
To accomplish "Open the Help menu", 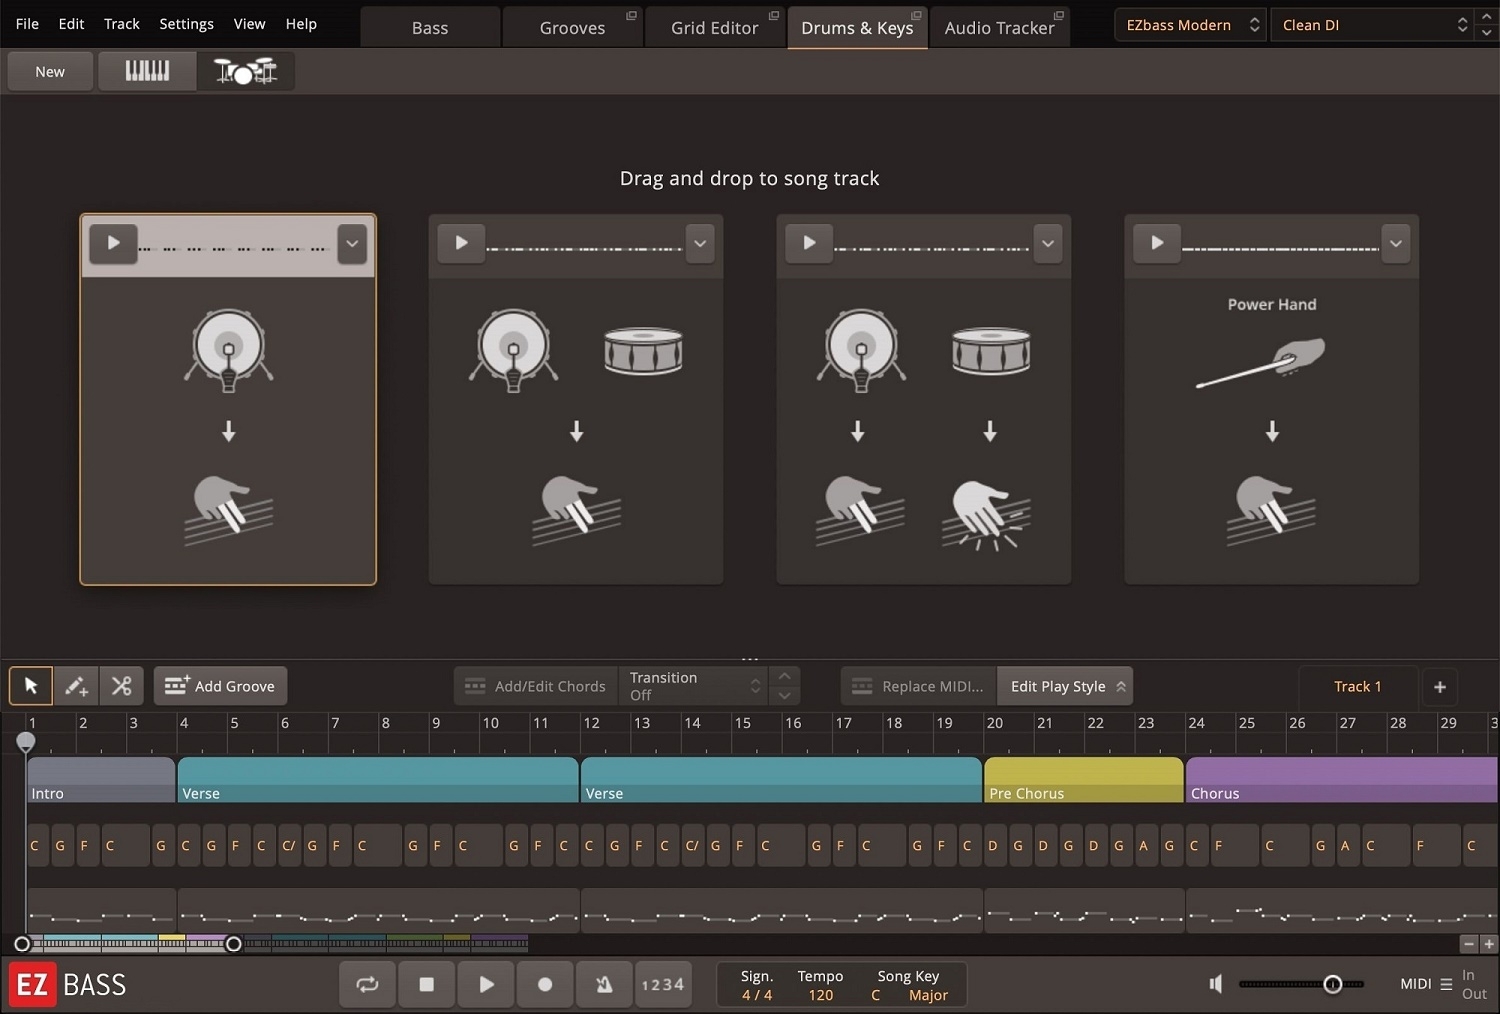I will pos(301,24).
